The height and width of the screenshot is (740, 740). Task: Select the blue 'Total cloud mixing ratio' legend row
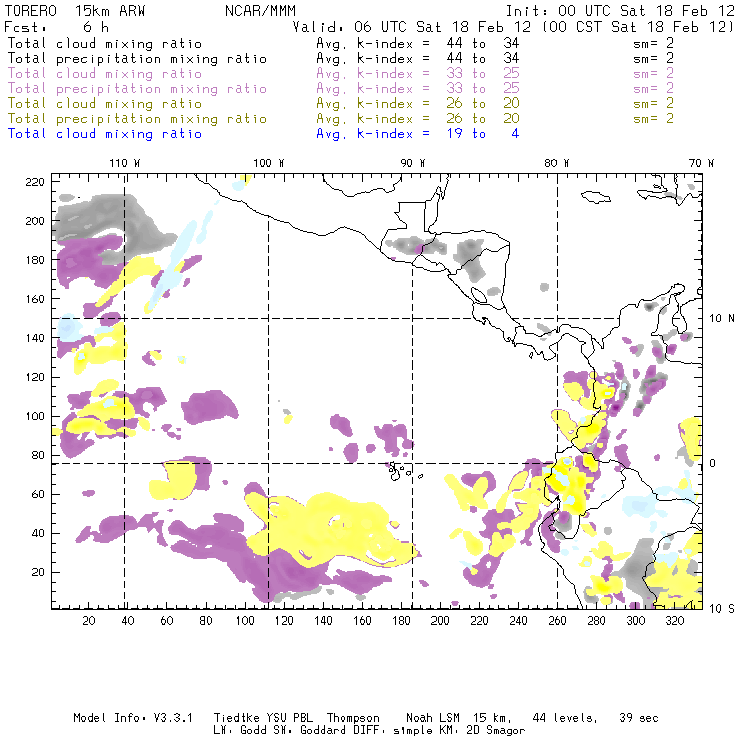105,134
